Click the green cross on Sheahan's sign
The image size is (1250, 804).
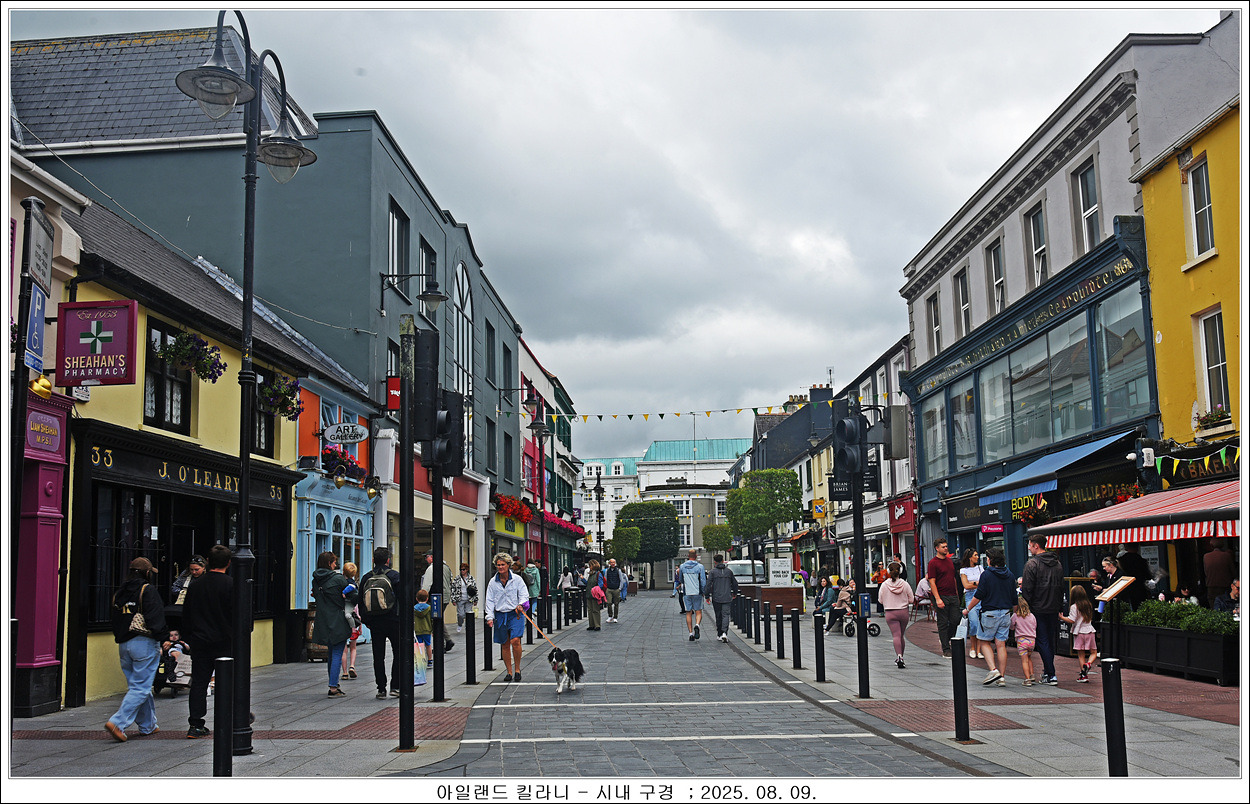click(96, 337)
